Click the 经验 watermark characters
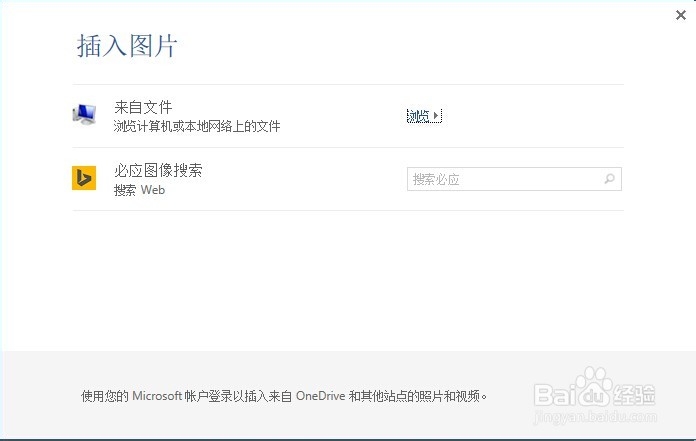Screen dimensions: 696x441 point(633,392)
